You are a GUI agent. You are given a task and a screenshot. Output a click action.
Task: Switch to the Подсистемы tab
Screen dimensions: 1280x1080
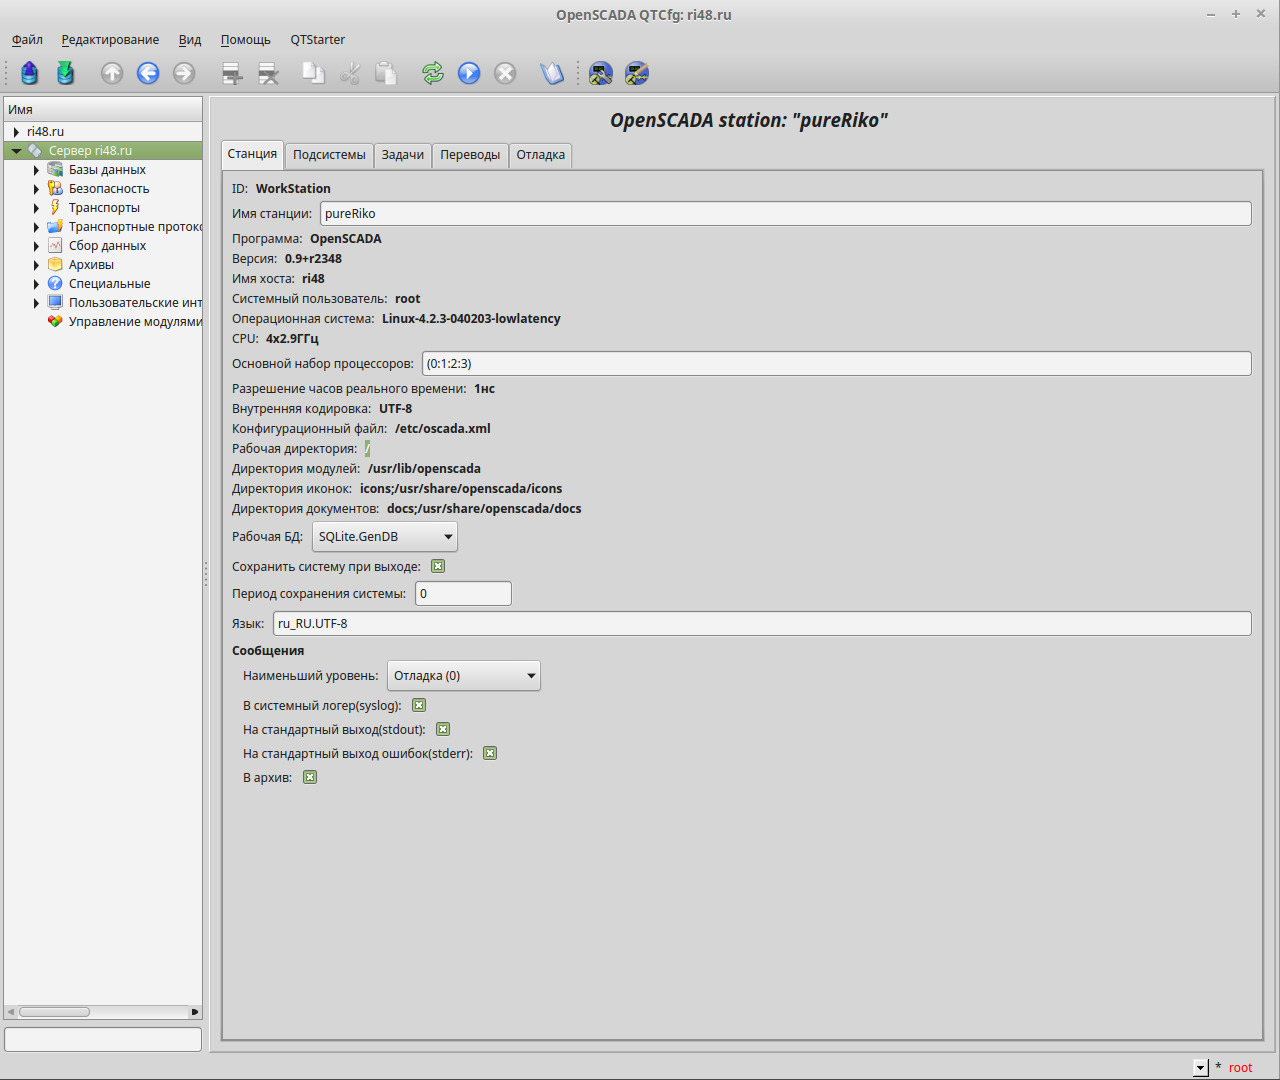(x=329, y=155)
